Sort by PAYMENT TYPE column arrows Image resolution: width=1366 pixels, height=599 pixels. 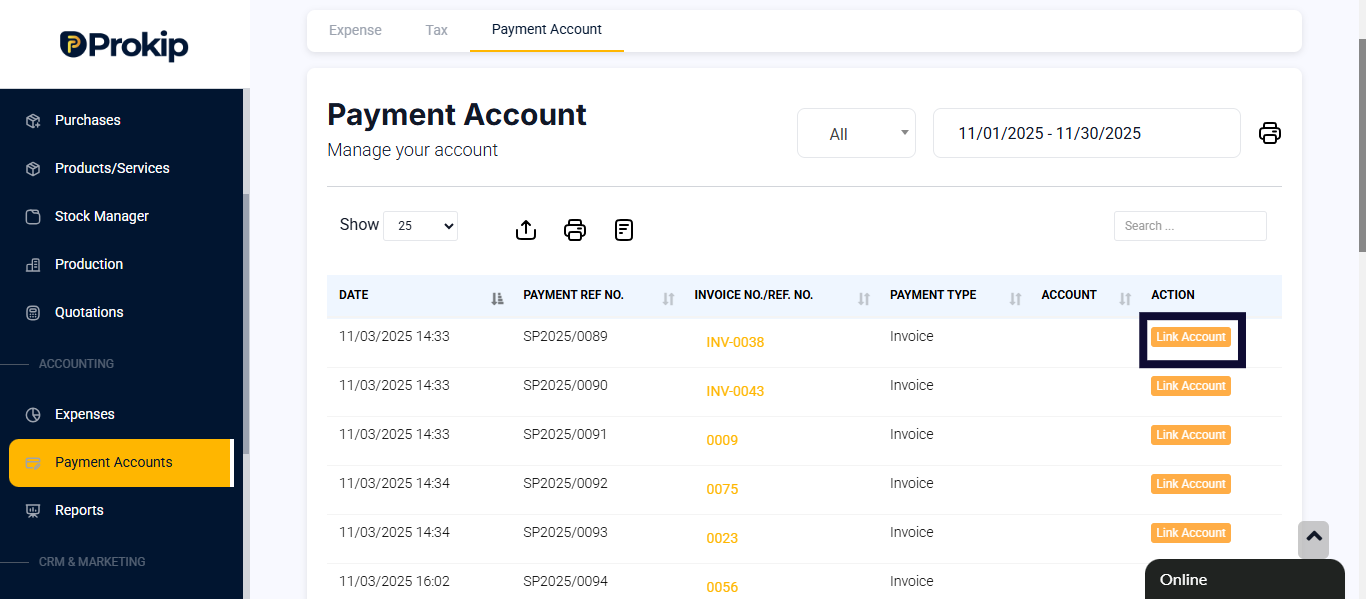[1015, 298]
